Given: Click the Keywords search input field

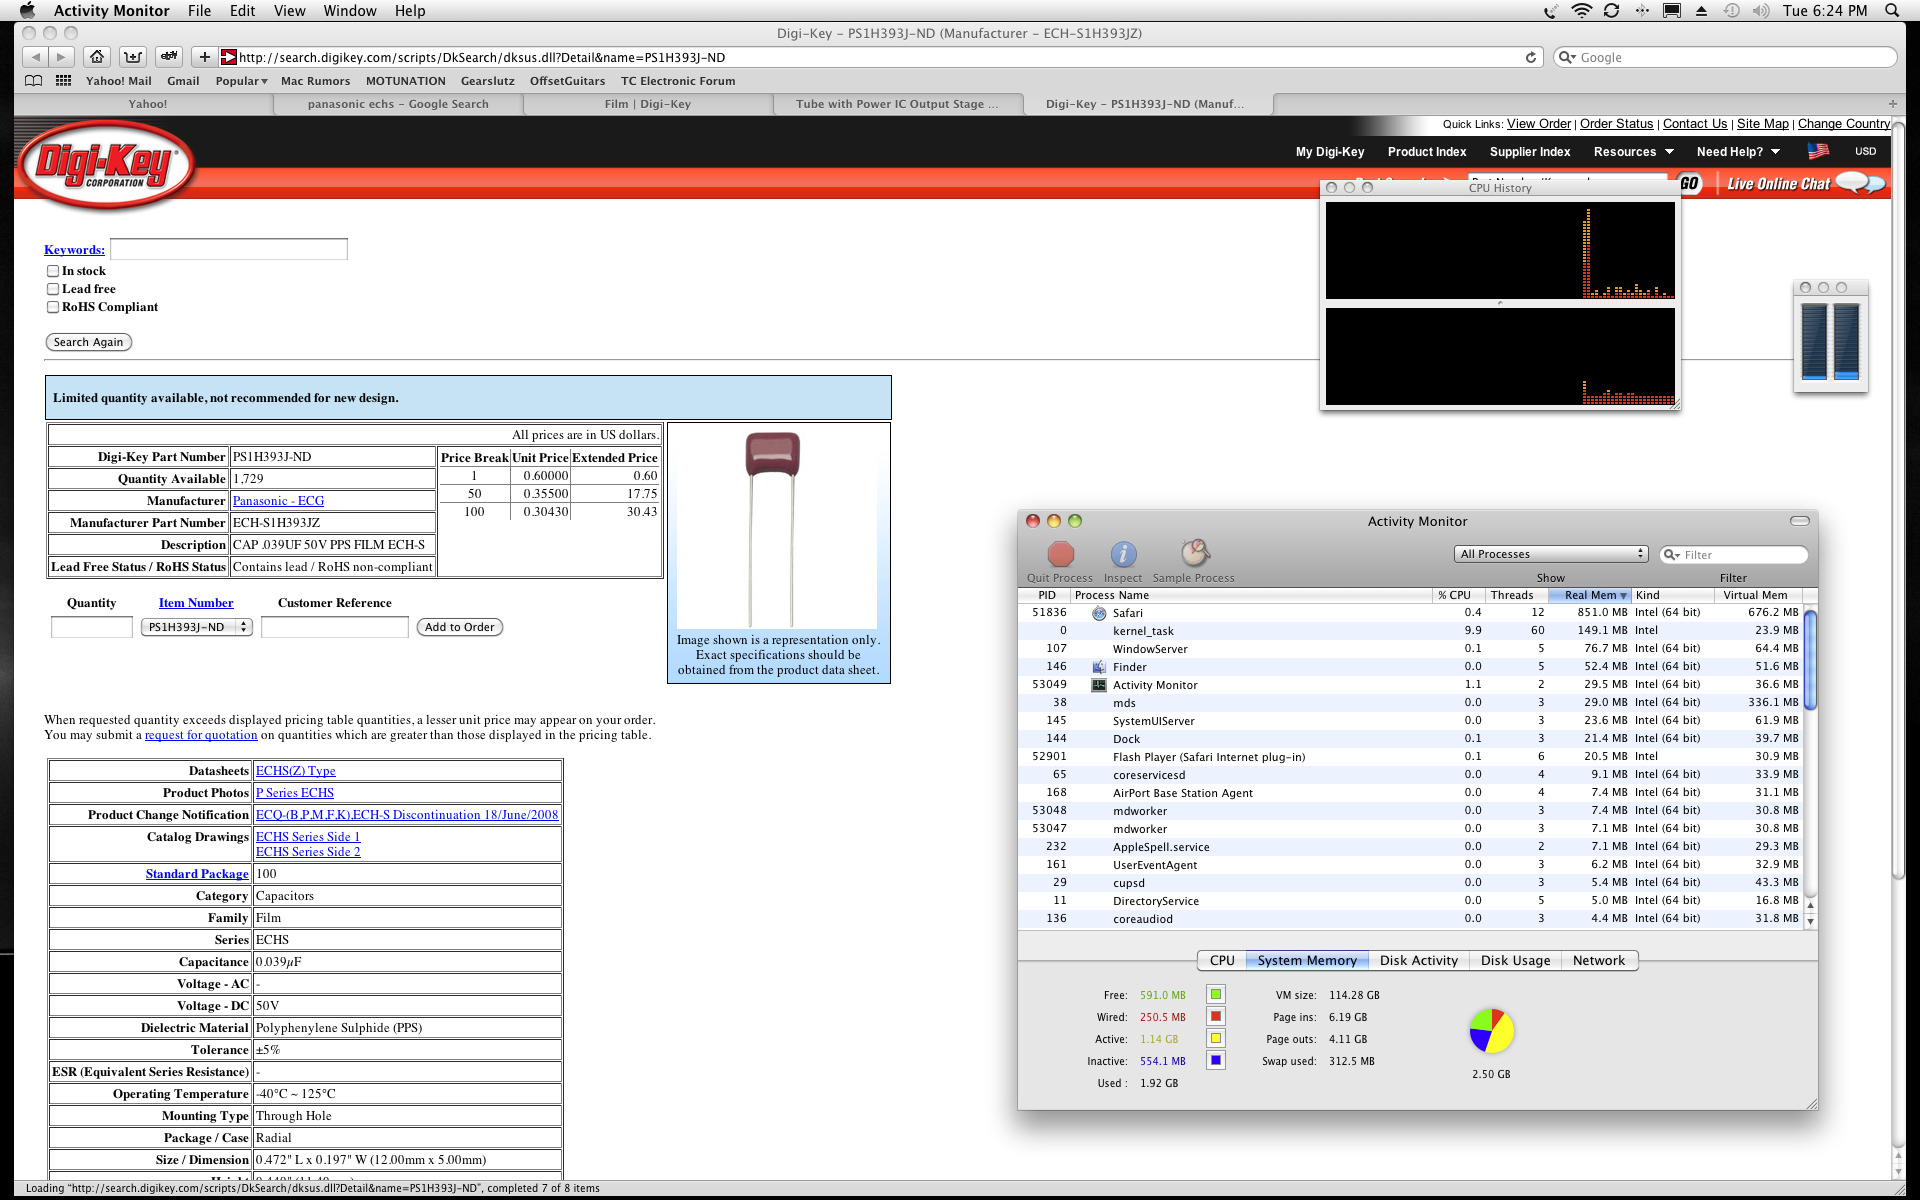Looking at the screenshot, I should coord(229,249).
